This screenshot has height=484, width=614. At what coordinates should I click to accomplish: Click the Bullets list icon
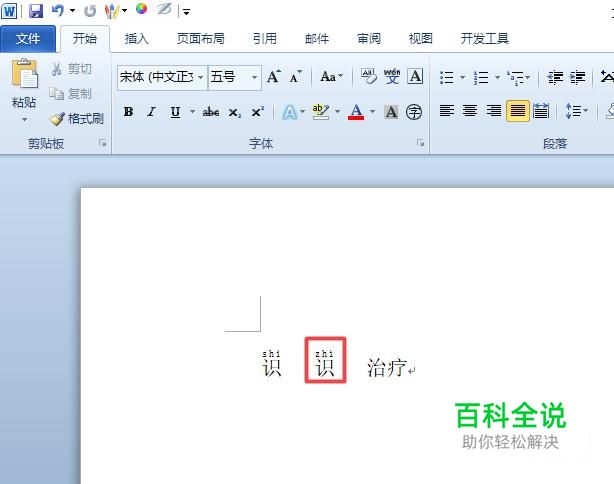446,77
